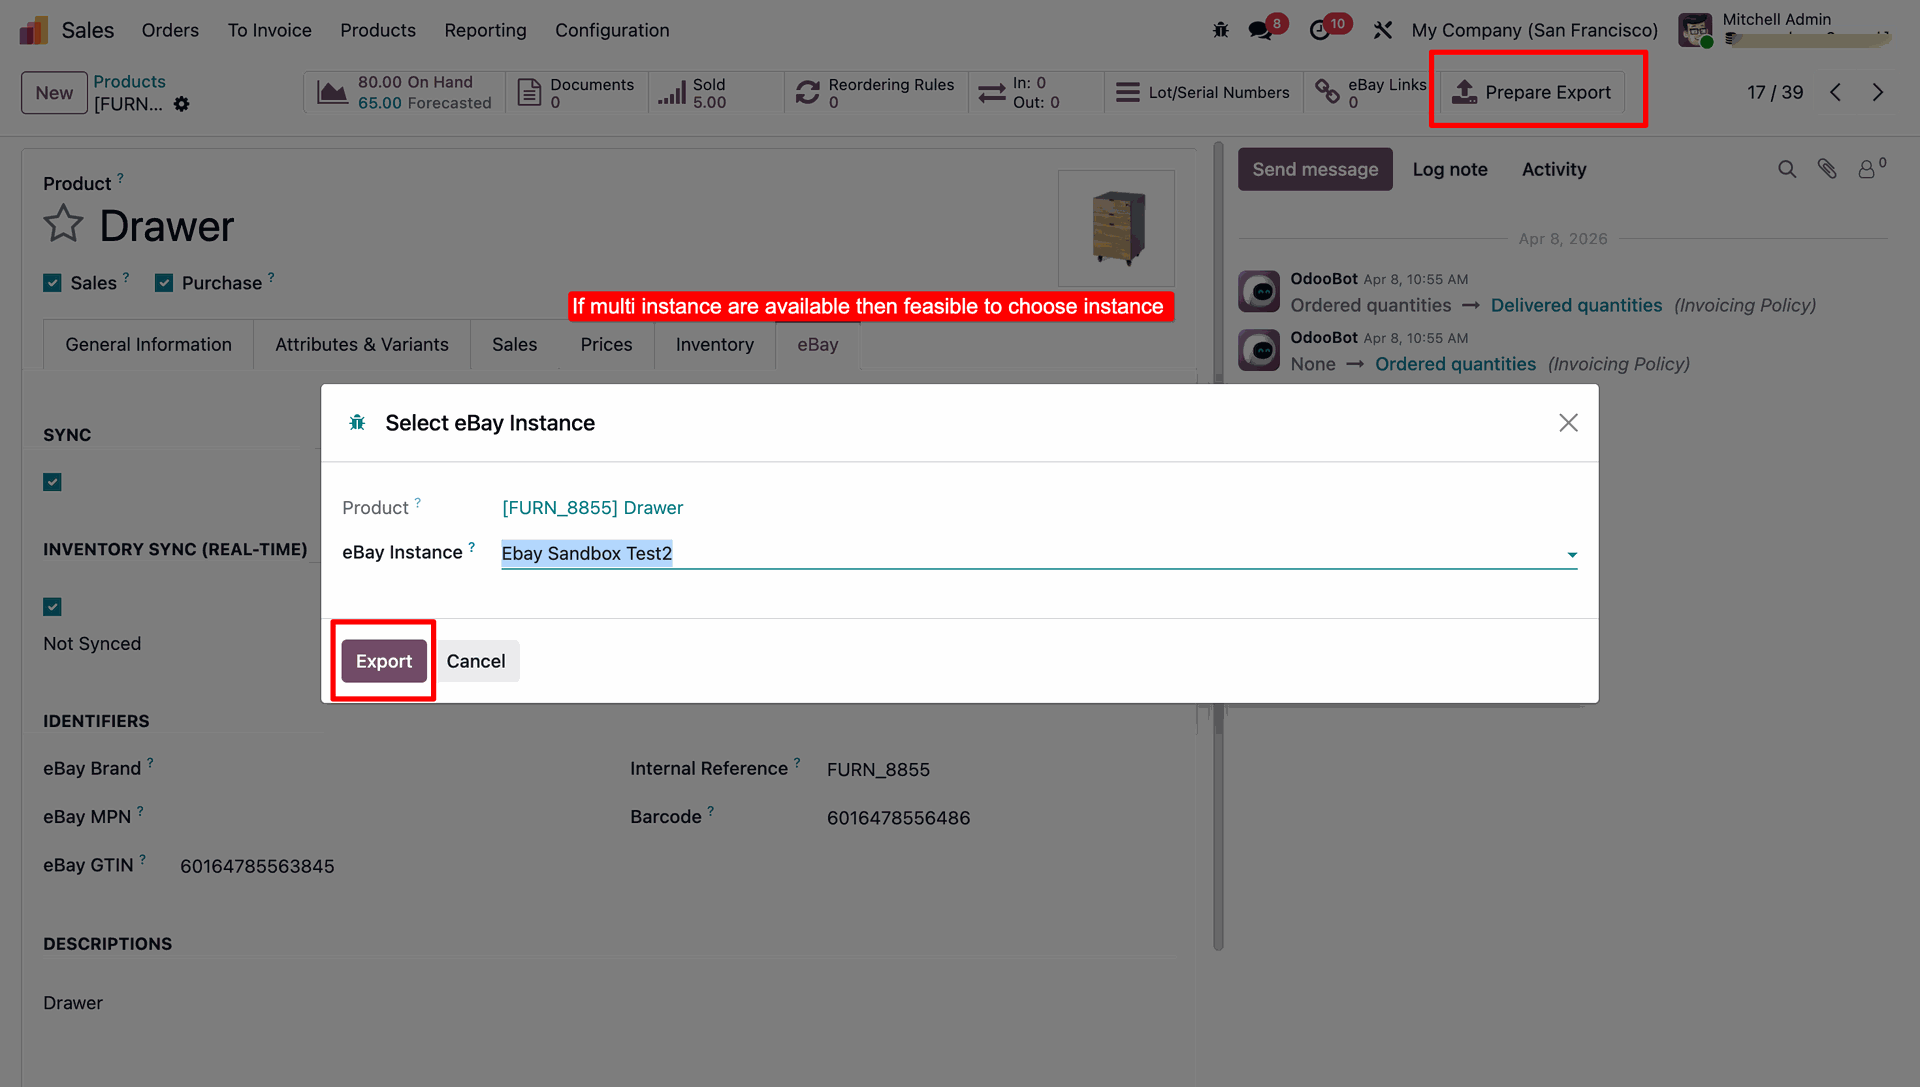Open the Reporting menu
This screenshot has height=1087, width=1920.
pos(485,30)
